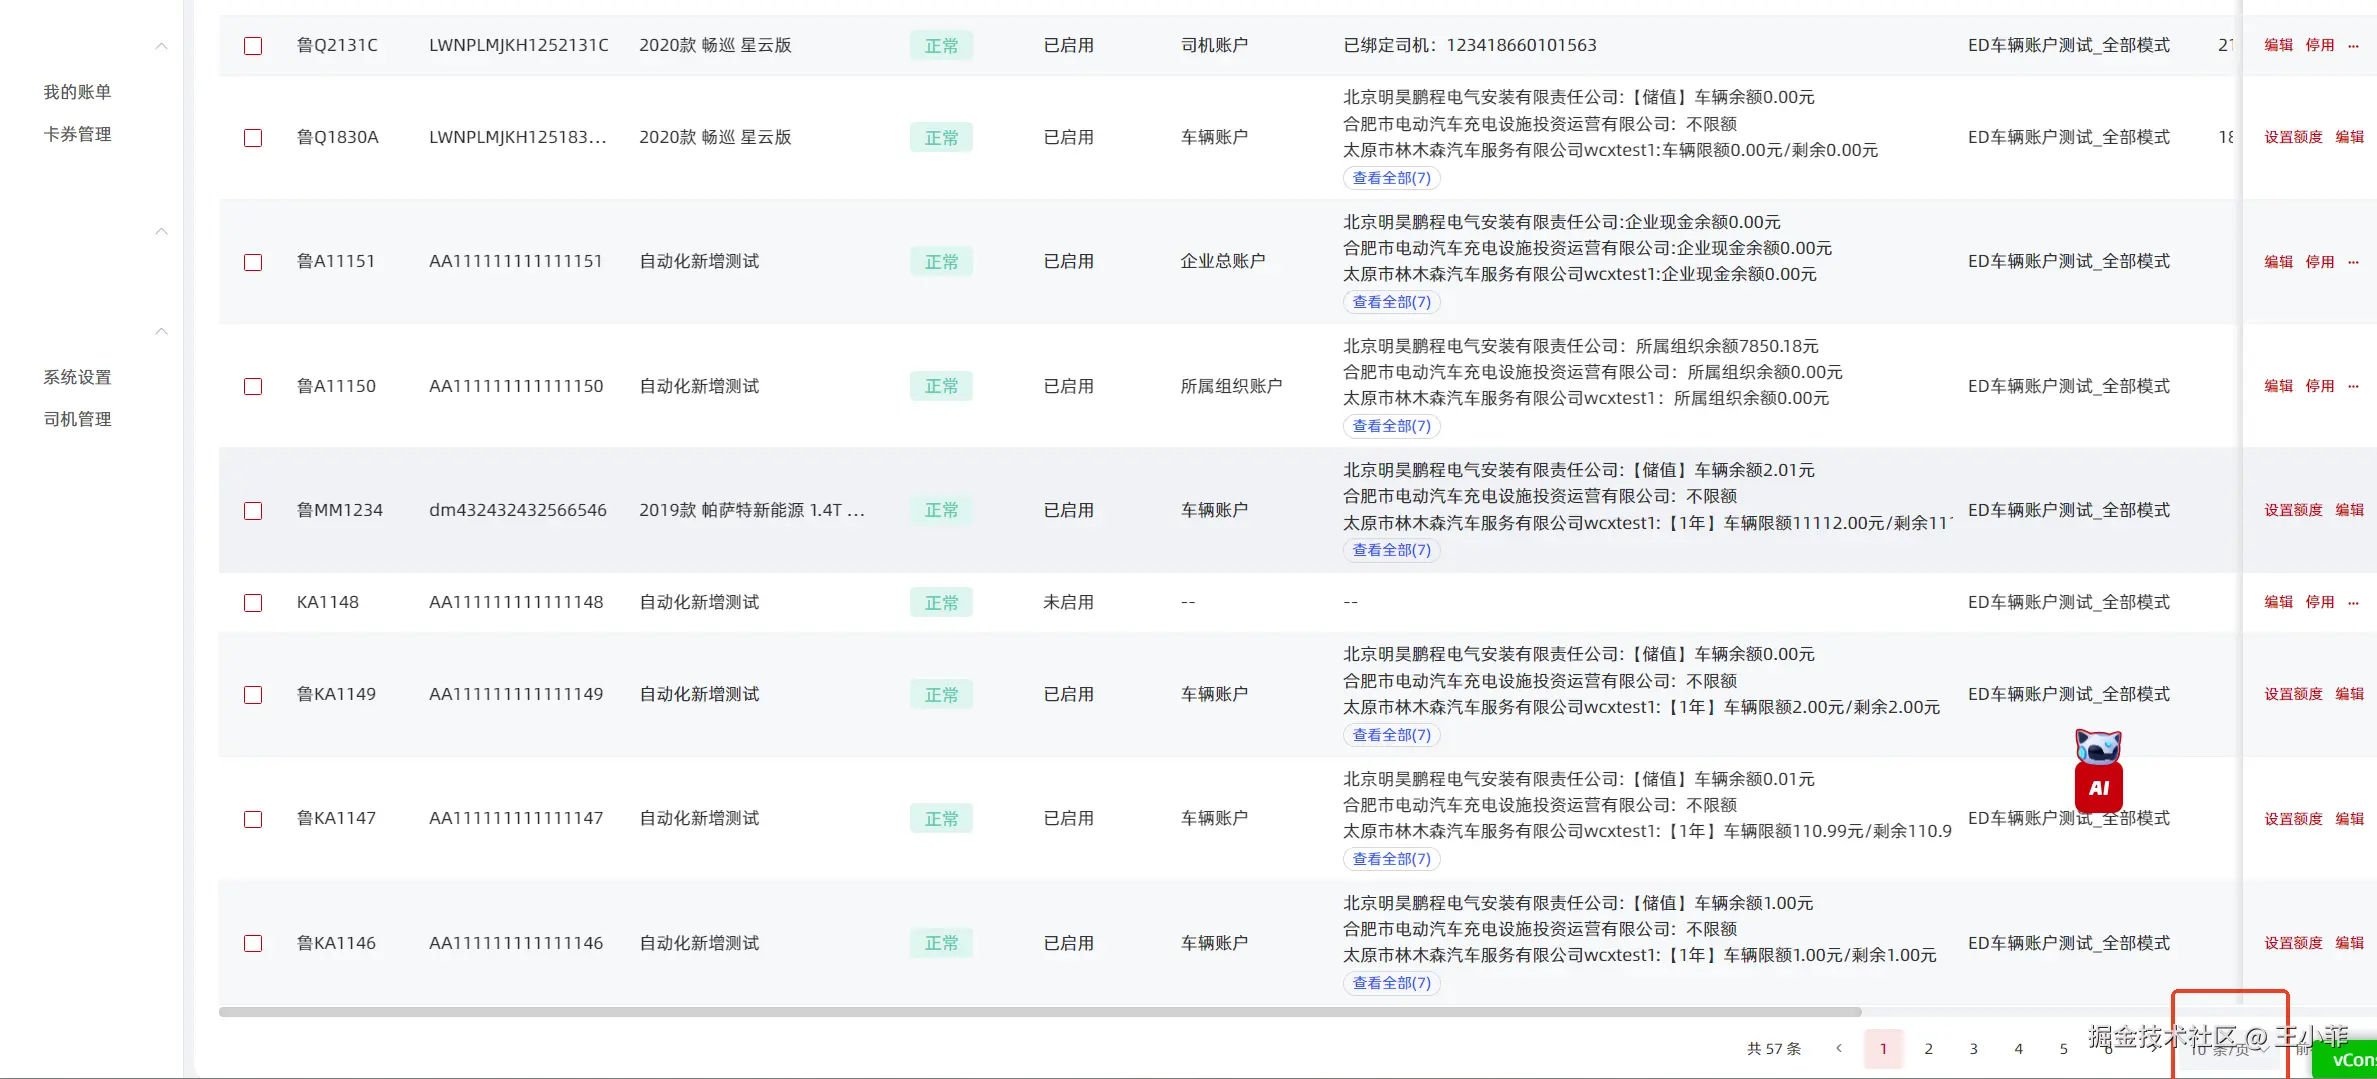The image size is (2377, 1079).
Task: Enable the checkbox for 鲁KA1147
Action: [253, 819]
